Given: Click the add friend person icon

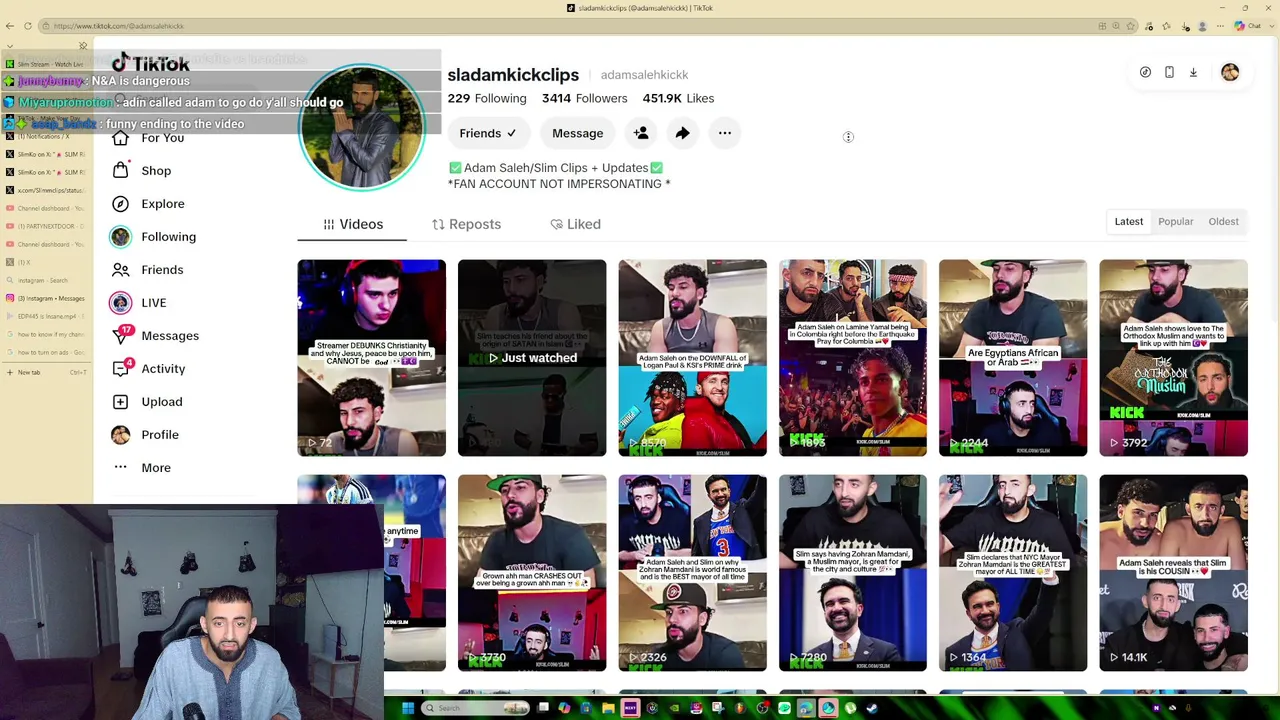Looking at the screenshot, I should 641,133.
